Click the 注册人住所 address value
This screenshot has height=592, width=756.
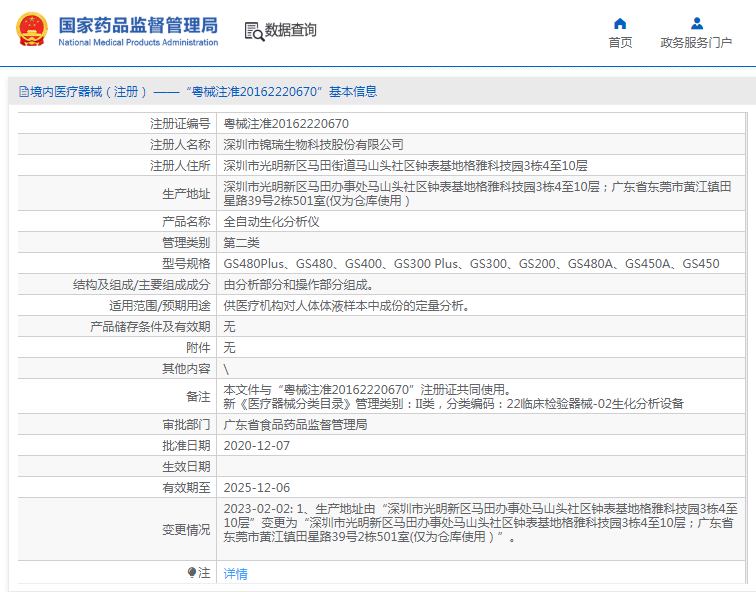(x=405, y=166)
